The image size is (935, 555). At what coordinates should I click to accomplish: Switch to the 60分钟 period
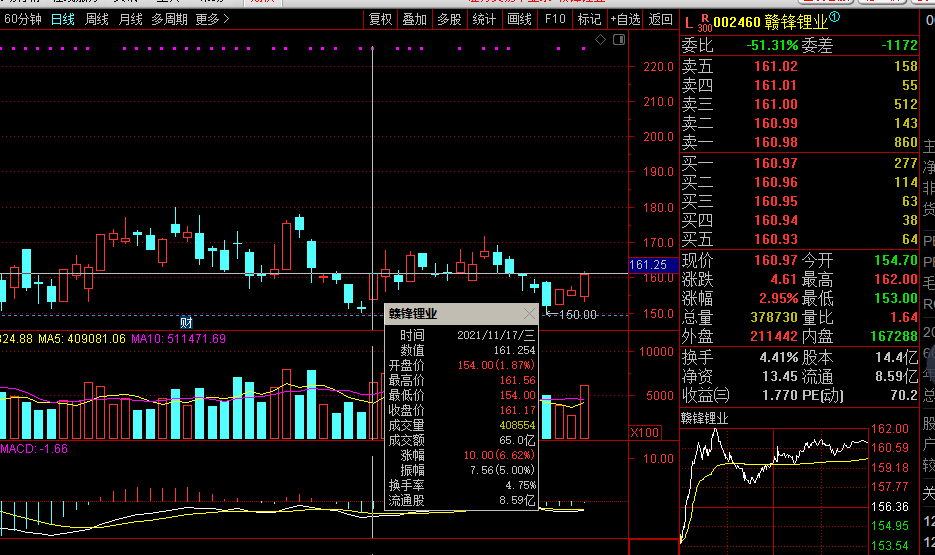(23, 20)
